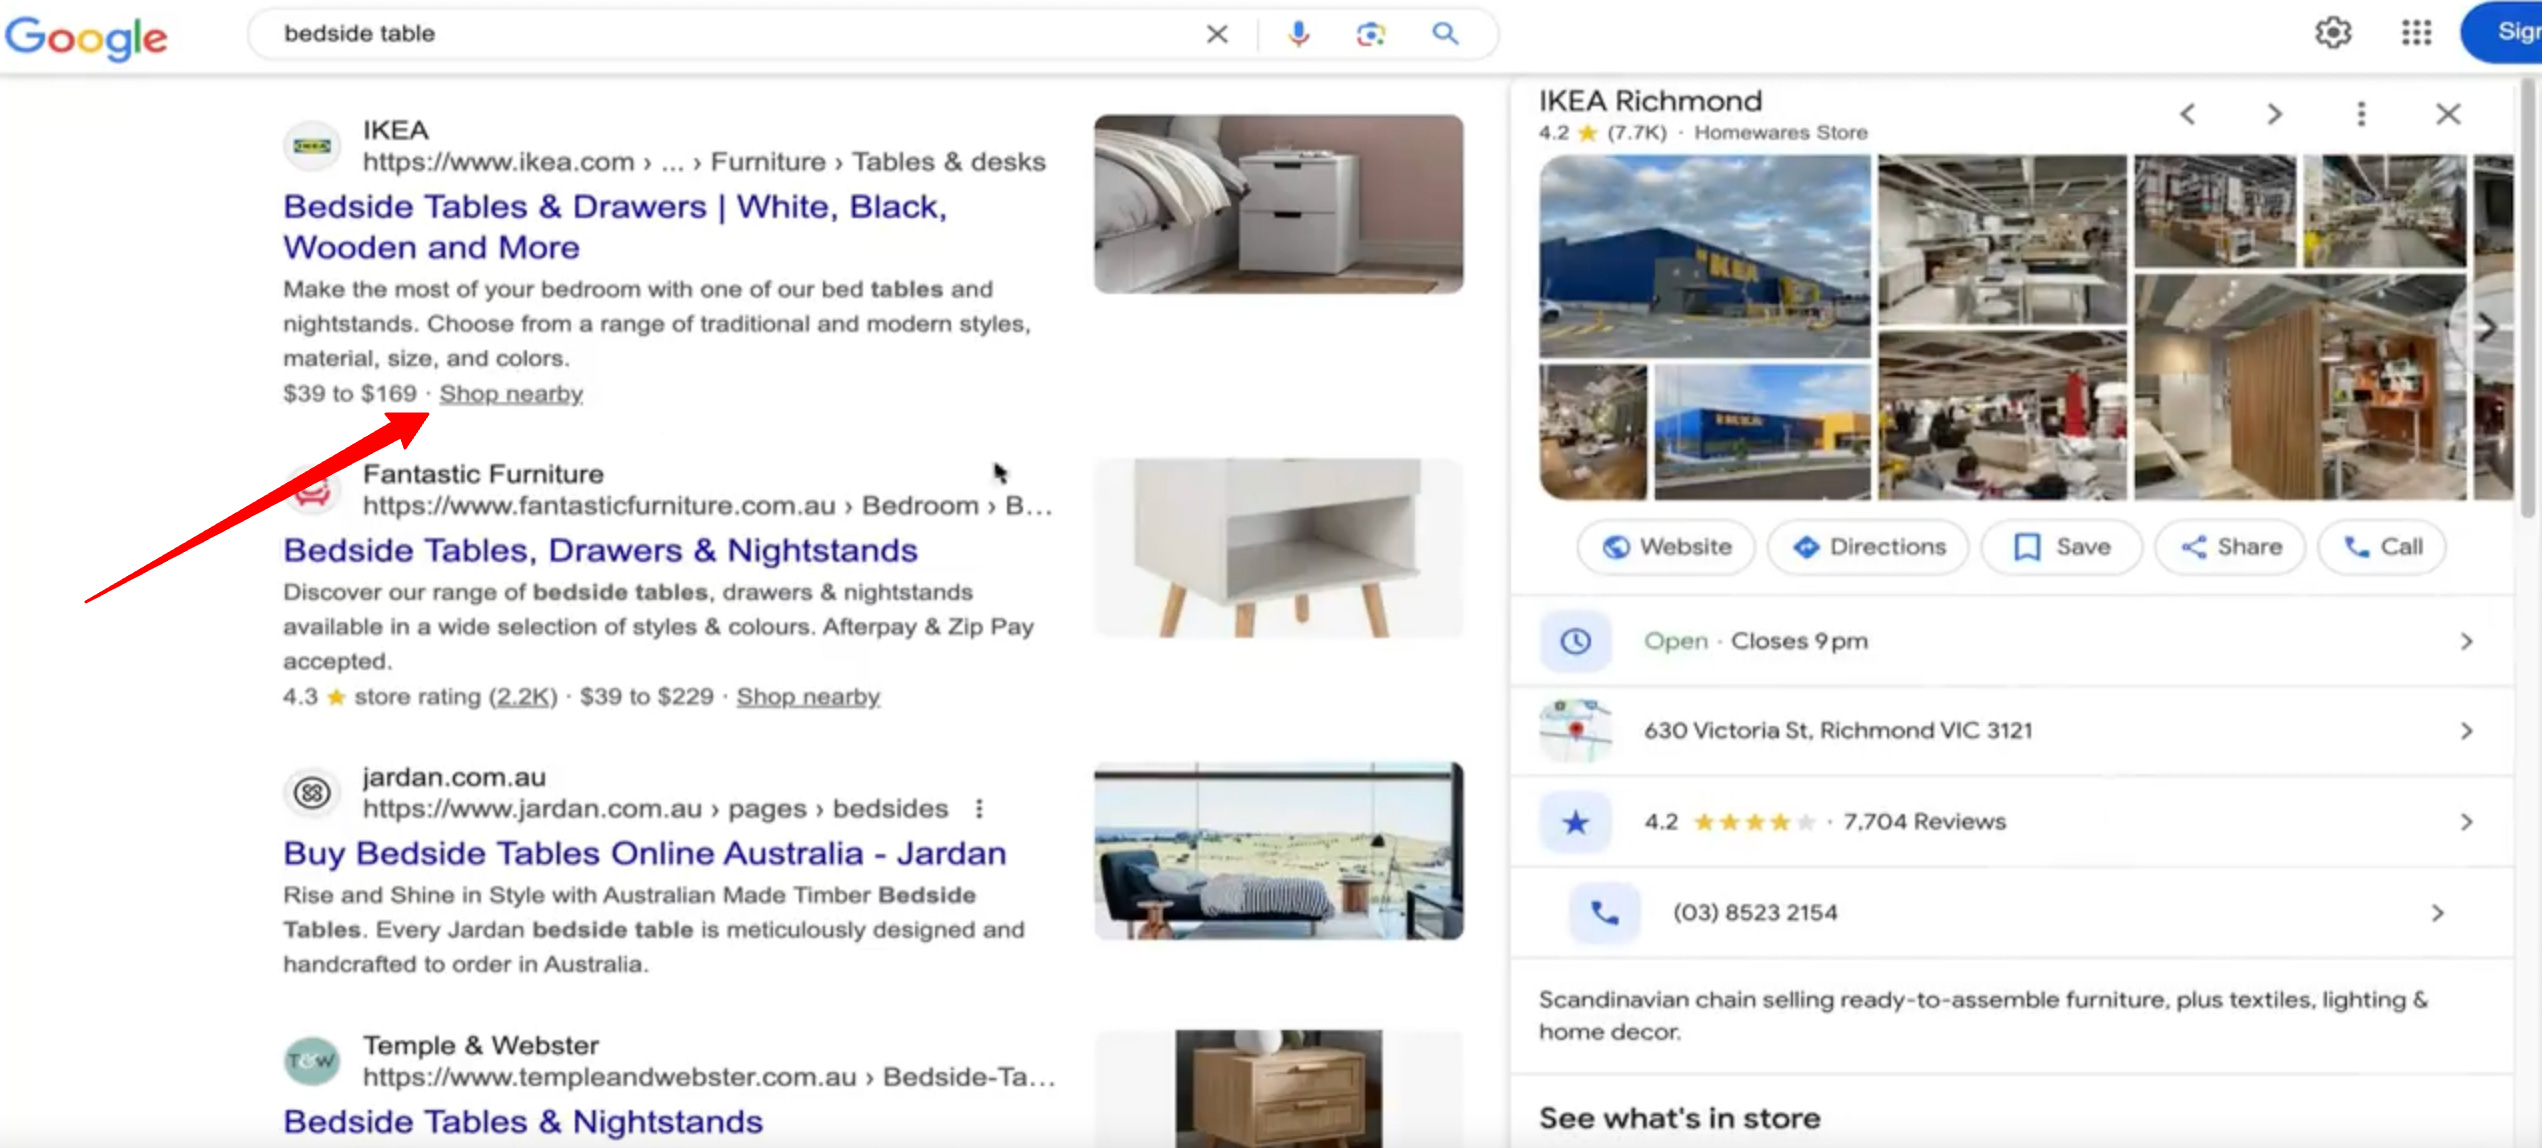Expand the 7,704 Reviews section
The height and width of the screenshot is (1148, 2542).
click(2467, 820)
